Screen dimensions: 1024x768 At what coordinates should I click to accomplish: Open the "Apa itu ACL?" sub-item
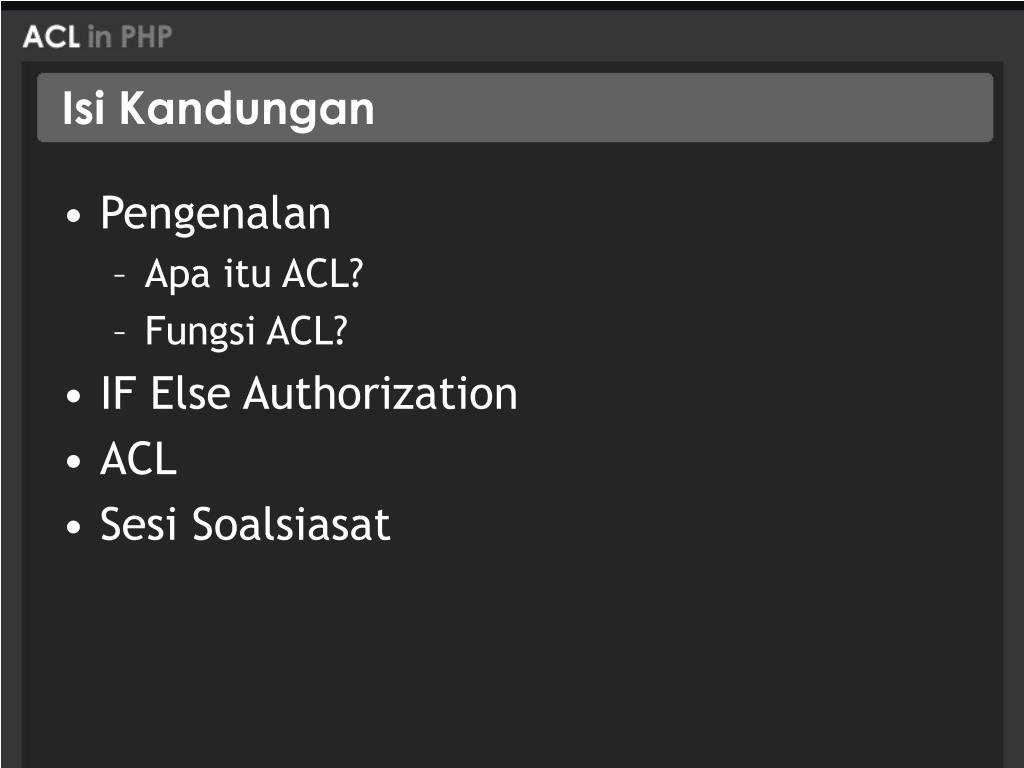click(x=253, y=274)
